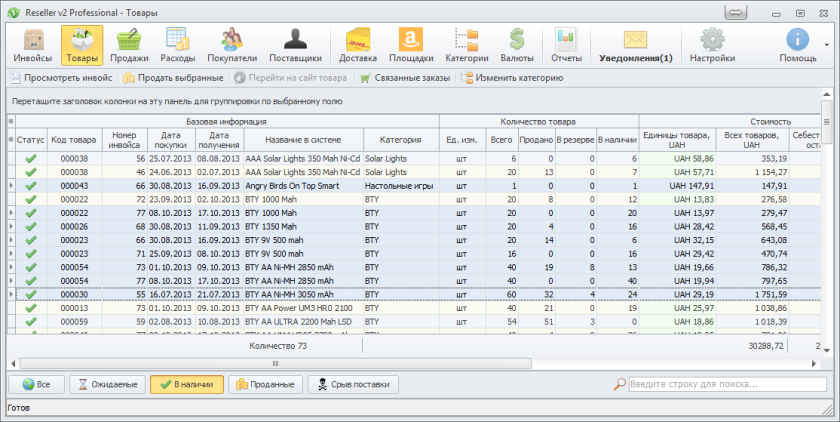Open the Расходы expenses section
The width and height of the screenshot is (840, 422).
[178, 44]
